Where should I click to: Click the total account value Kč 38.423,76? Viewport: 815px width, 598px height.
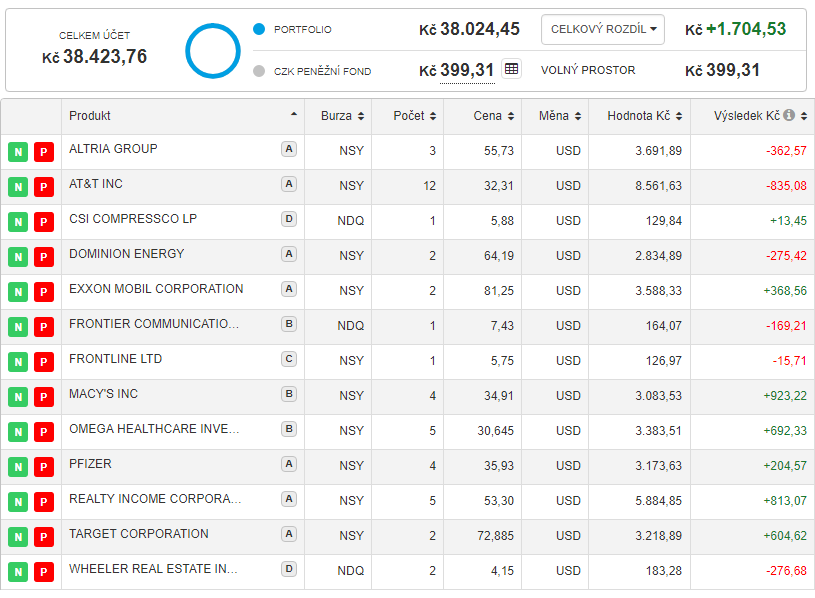pos(95,56)
